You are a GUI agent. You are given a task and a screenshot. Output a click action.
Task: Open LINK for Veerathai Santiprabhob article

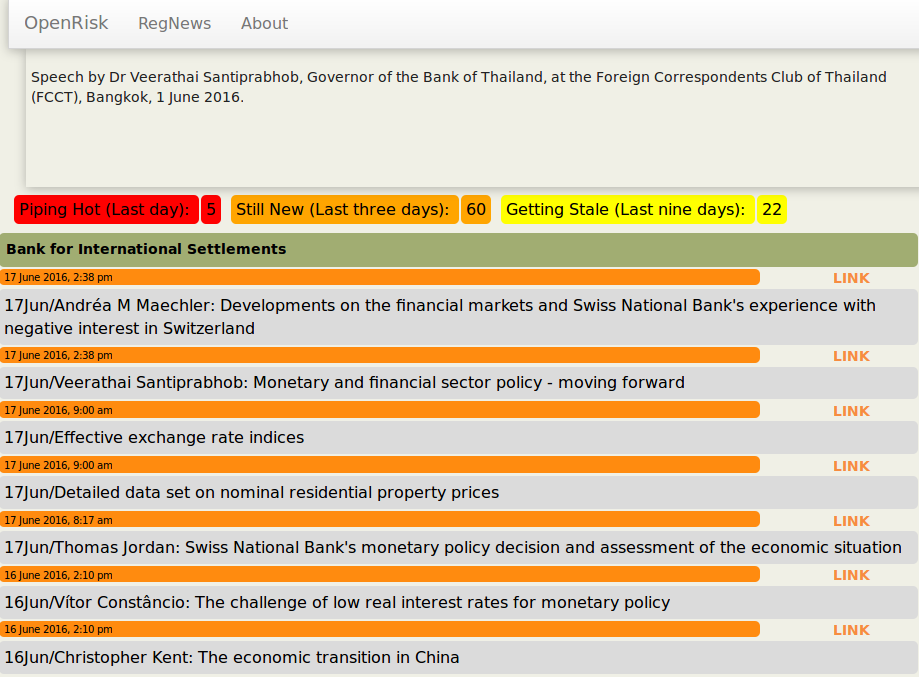(x=851, y=356)
